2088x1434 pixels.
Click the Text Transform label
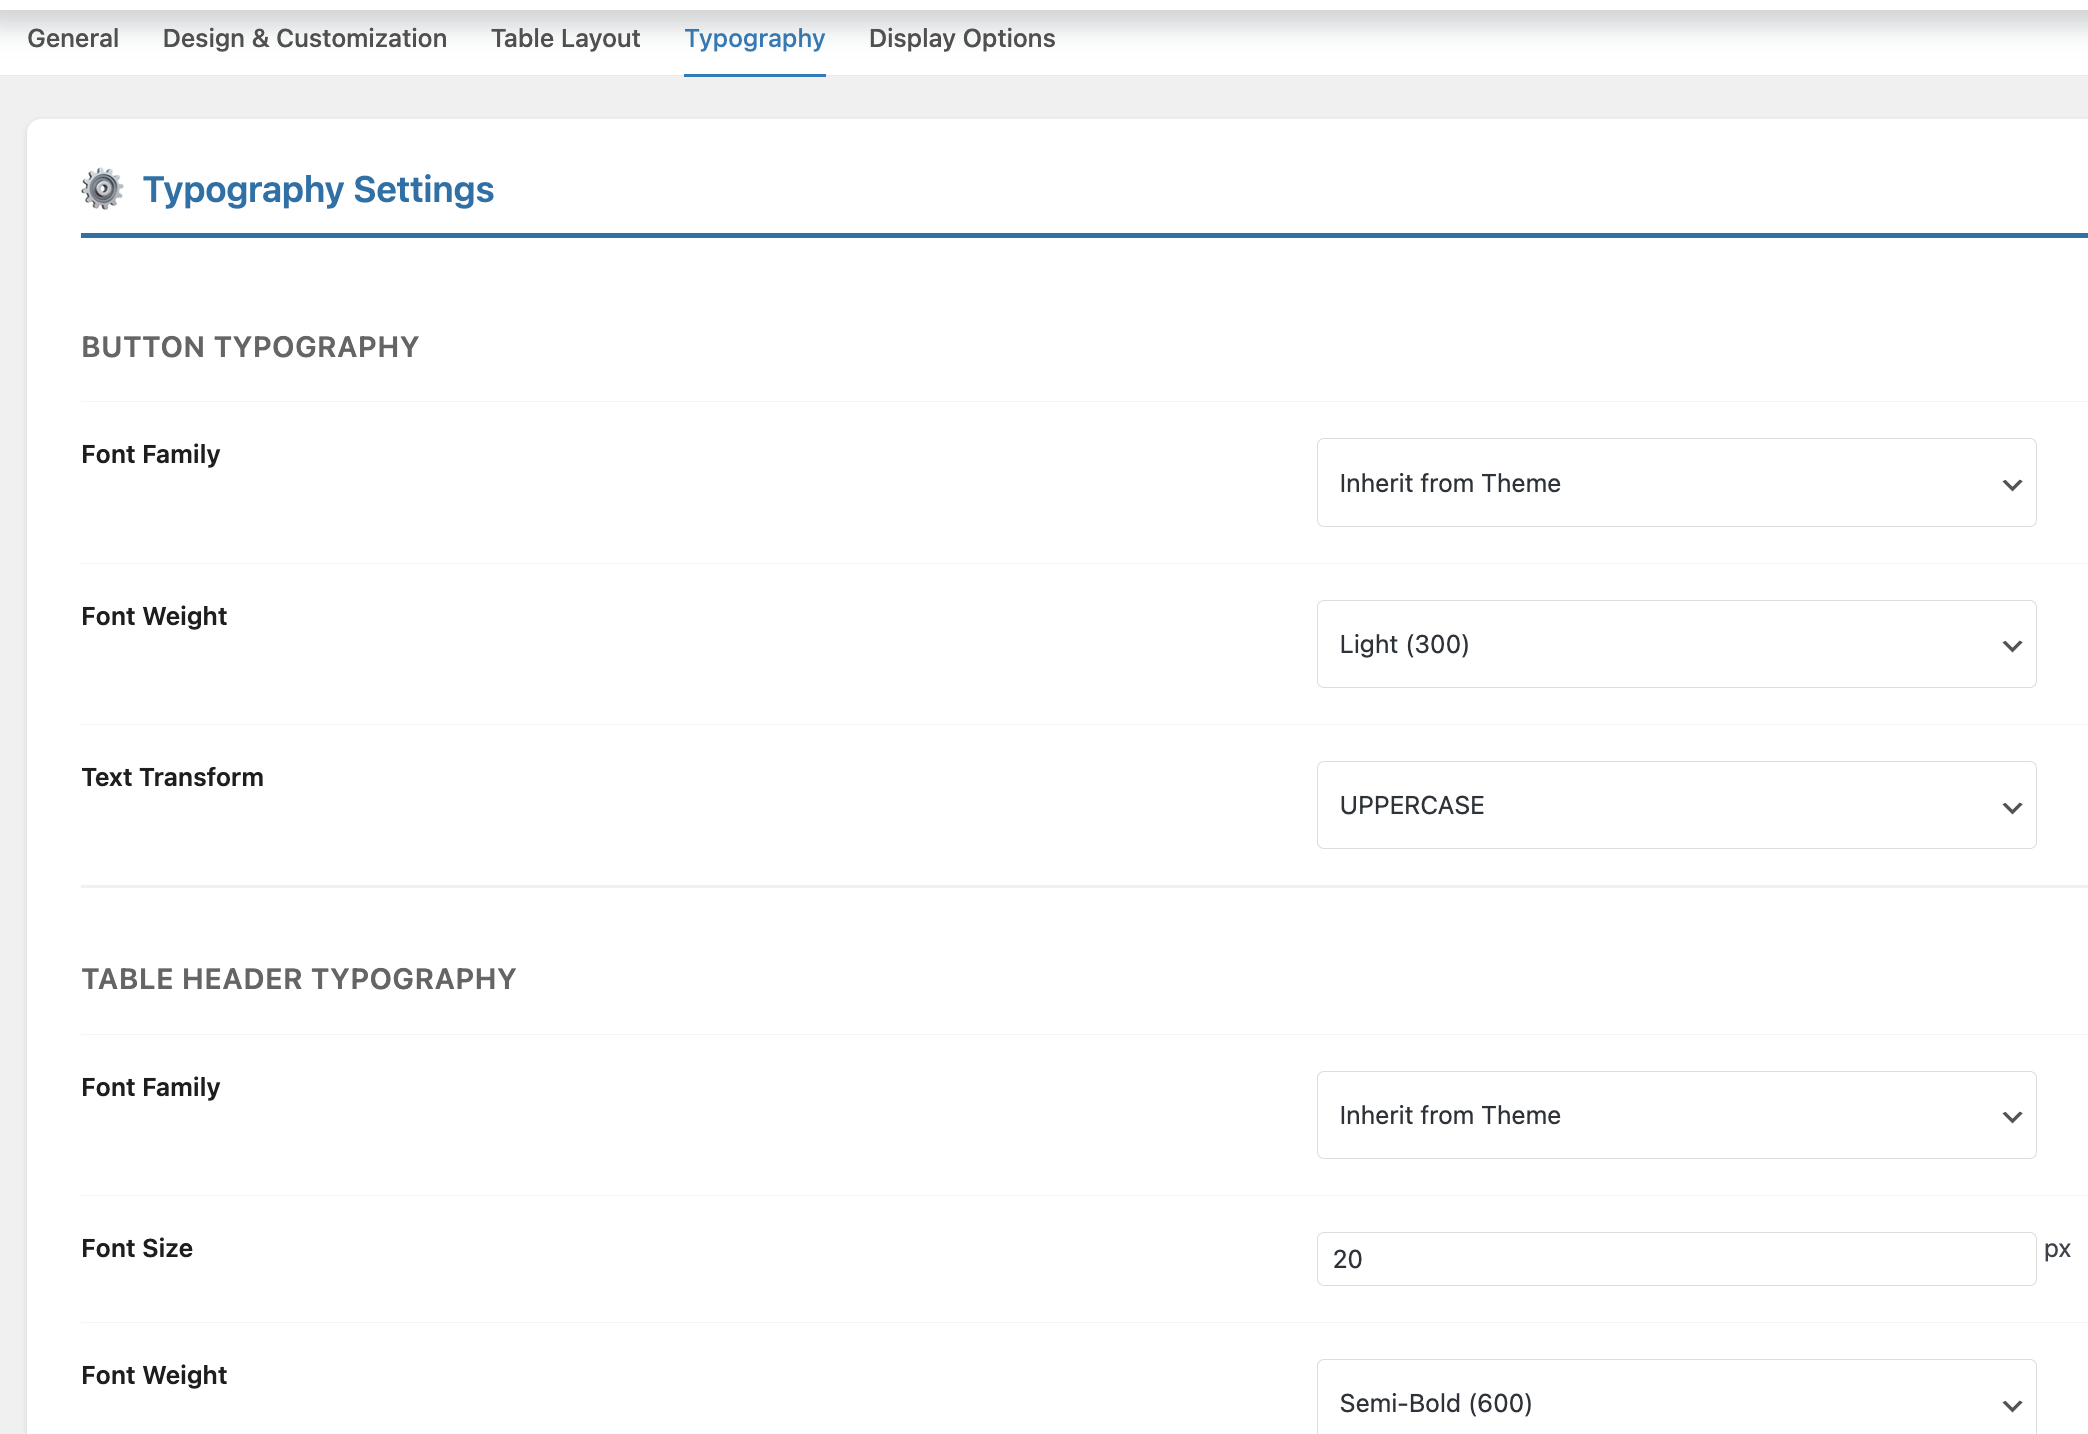point(172,777)
